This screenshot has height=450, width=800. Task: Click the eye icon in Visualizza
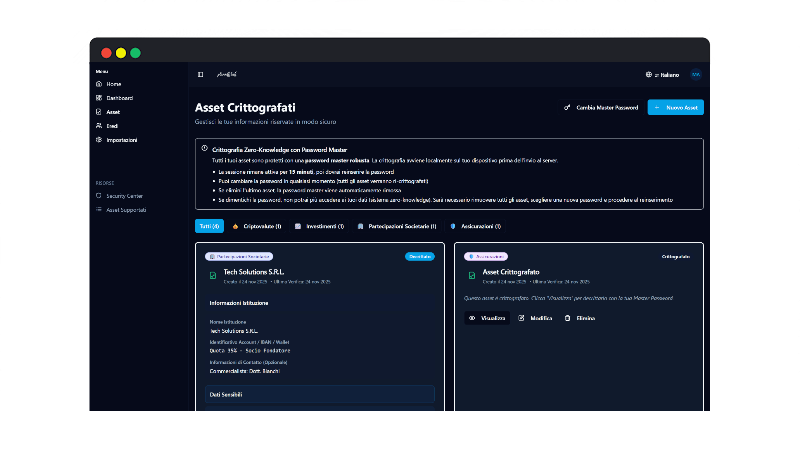[472, 318]
